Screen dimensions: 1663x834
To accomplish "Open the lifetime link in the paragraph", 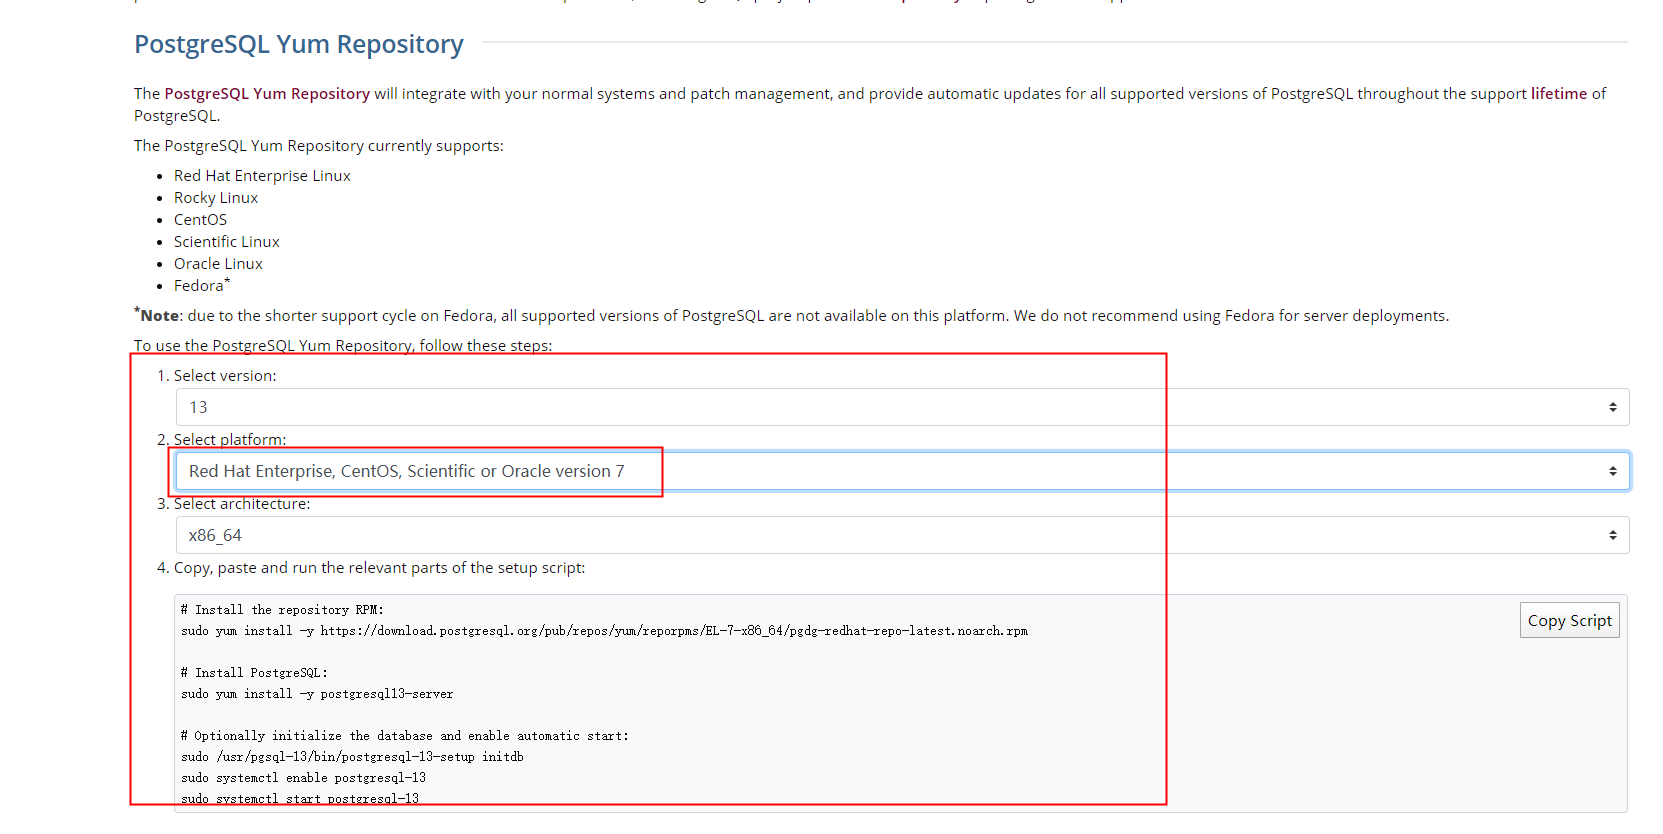I will coord(1558,93).
